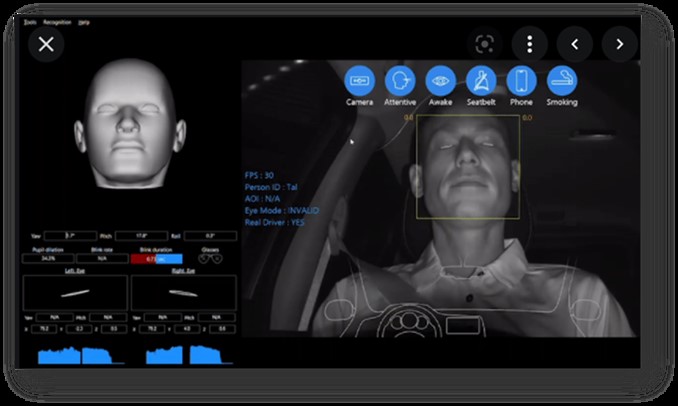Image resolution: width=678 pixels, height=406 pixels.
Task: Click the Seatbelt indicator icon
Action: [x=481, y=80]
